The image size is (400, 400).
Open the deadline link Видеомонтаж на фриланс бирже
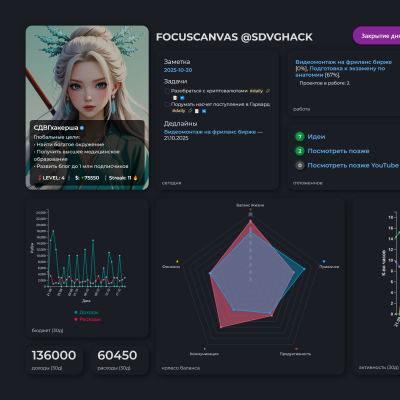tap(210, 132)
